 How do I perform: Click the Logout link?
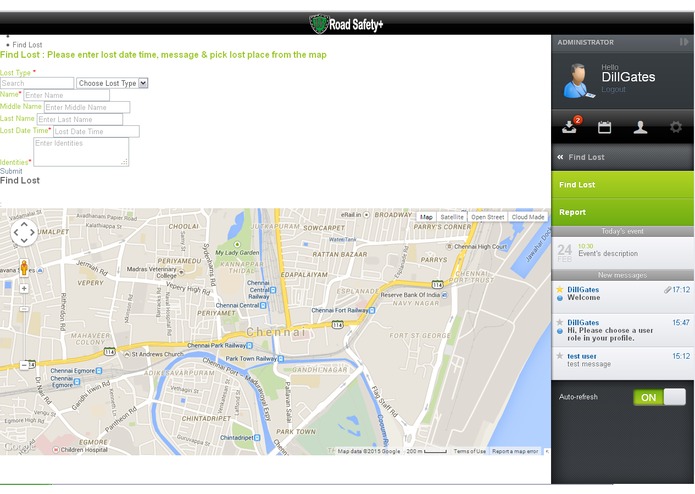pyautogui.click(x=613, y=89)
